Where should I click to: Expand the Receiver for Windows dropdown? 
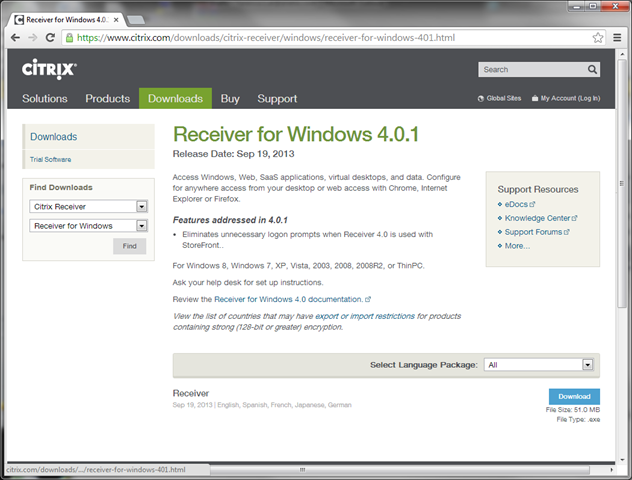click(141, 226)
